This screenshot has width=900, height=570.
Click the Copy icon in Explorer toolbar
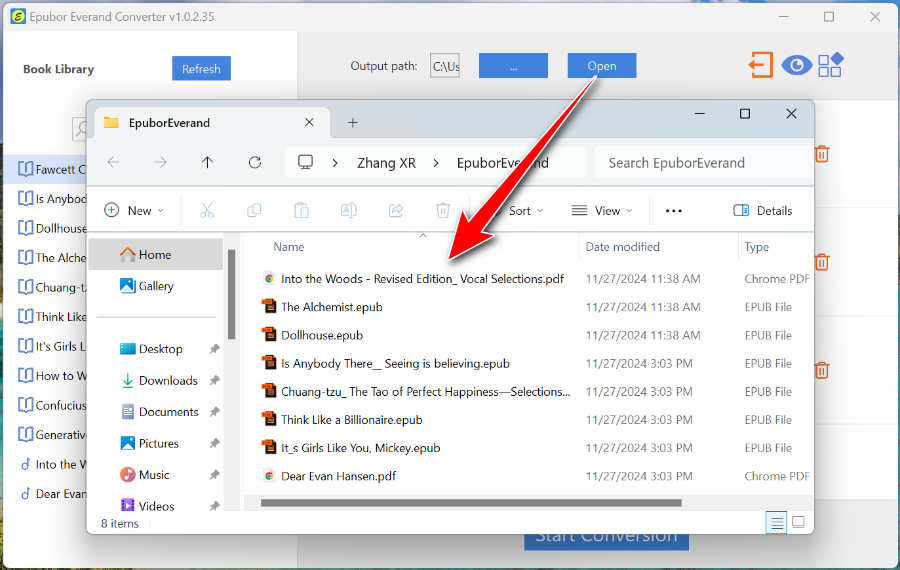tap(254, 211)
